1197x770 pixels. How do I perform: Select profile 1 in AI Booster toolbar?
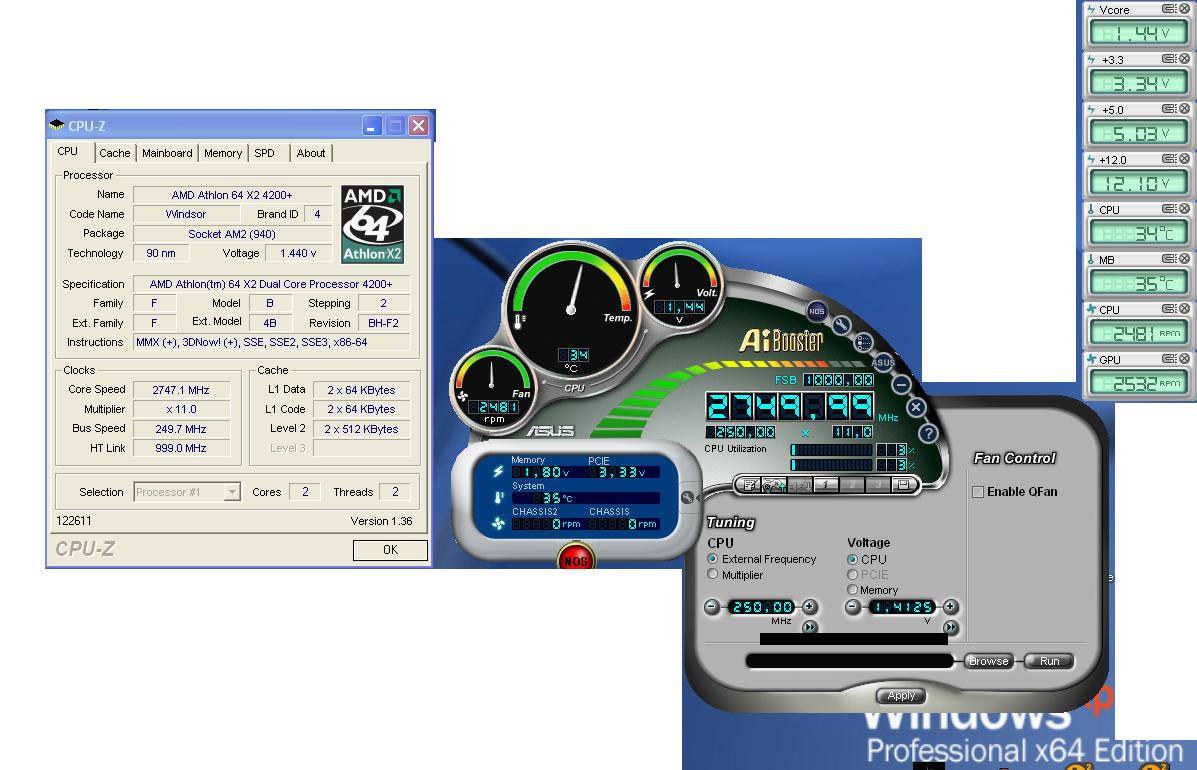pyautogui.click(x=825, y=485)
